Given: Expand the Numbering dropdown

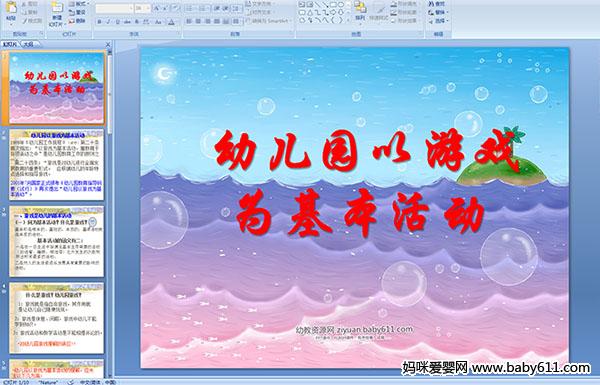Looking at the screenshot, I should [x=207, y=8].
